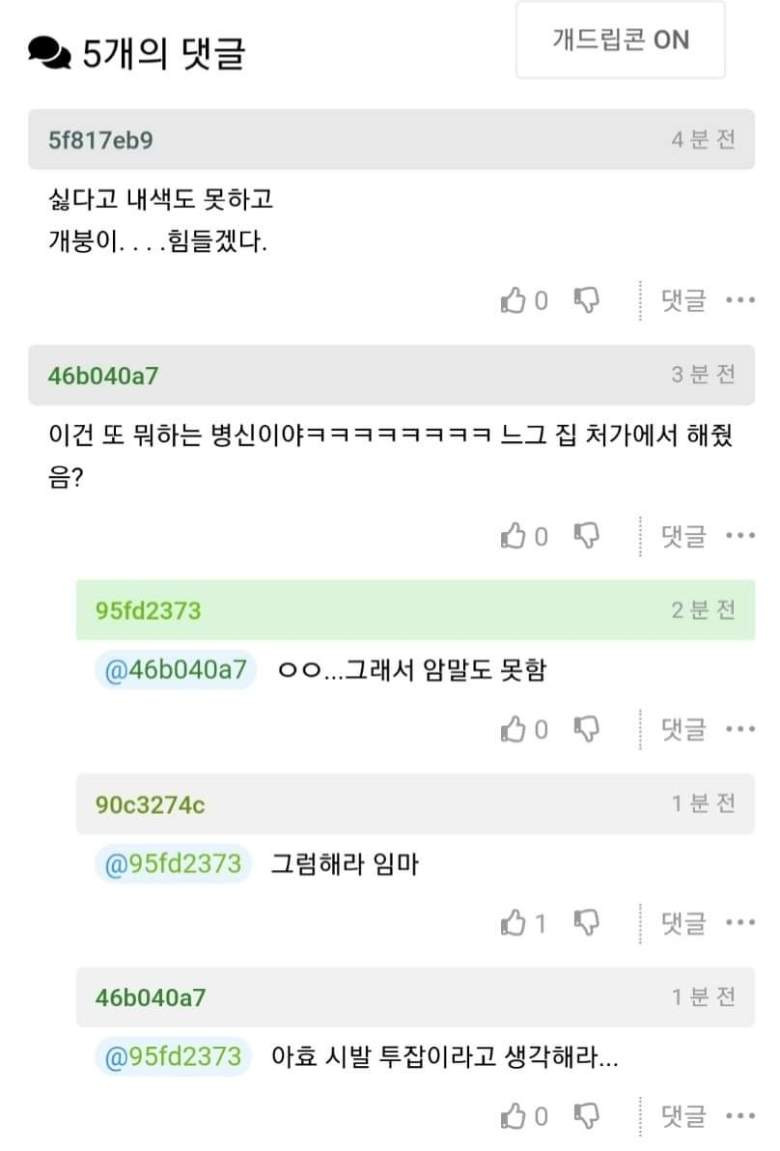Open more options for 5f817eb9's comment

[x=740, y=300]
